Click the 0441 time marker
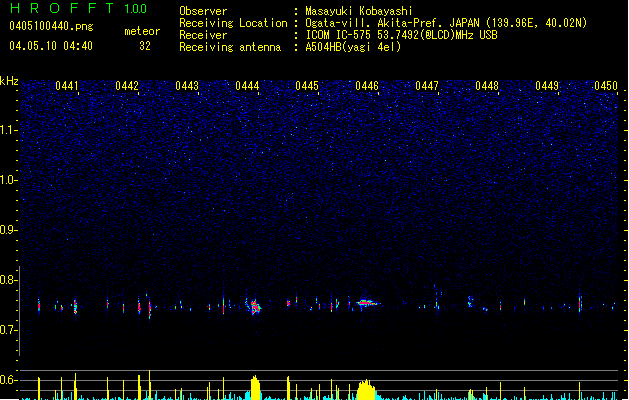 [67, 86]
